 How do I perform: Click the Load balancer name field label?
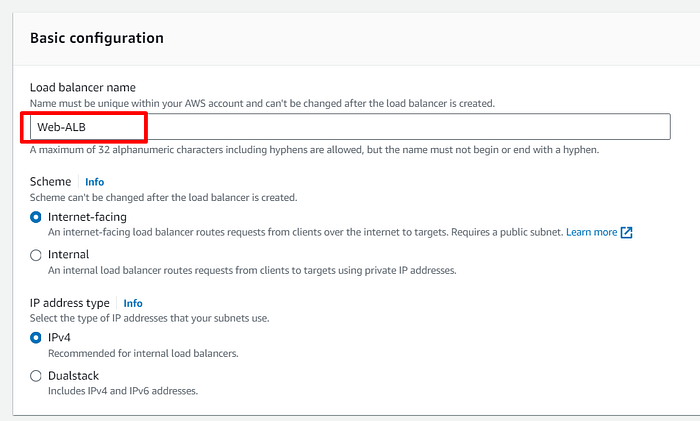tap(83, 88)
